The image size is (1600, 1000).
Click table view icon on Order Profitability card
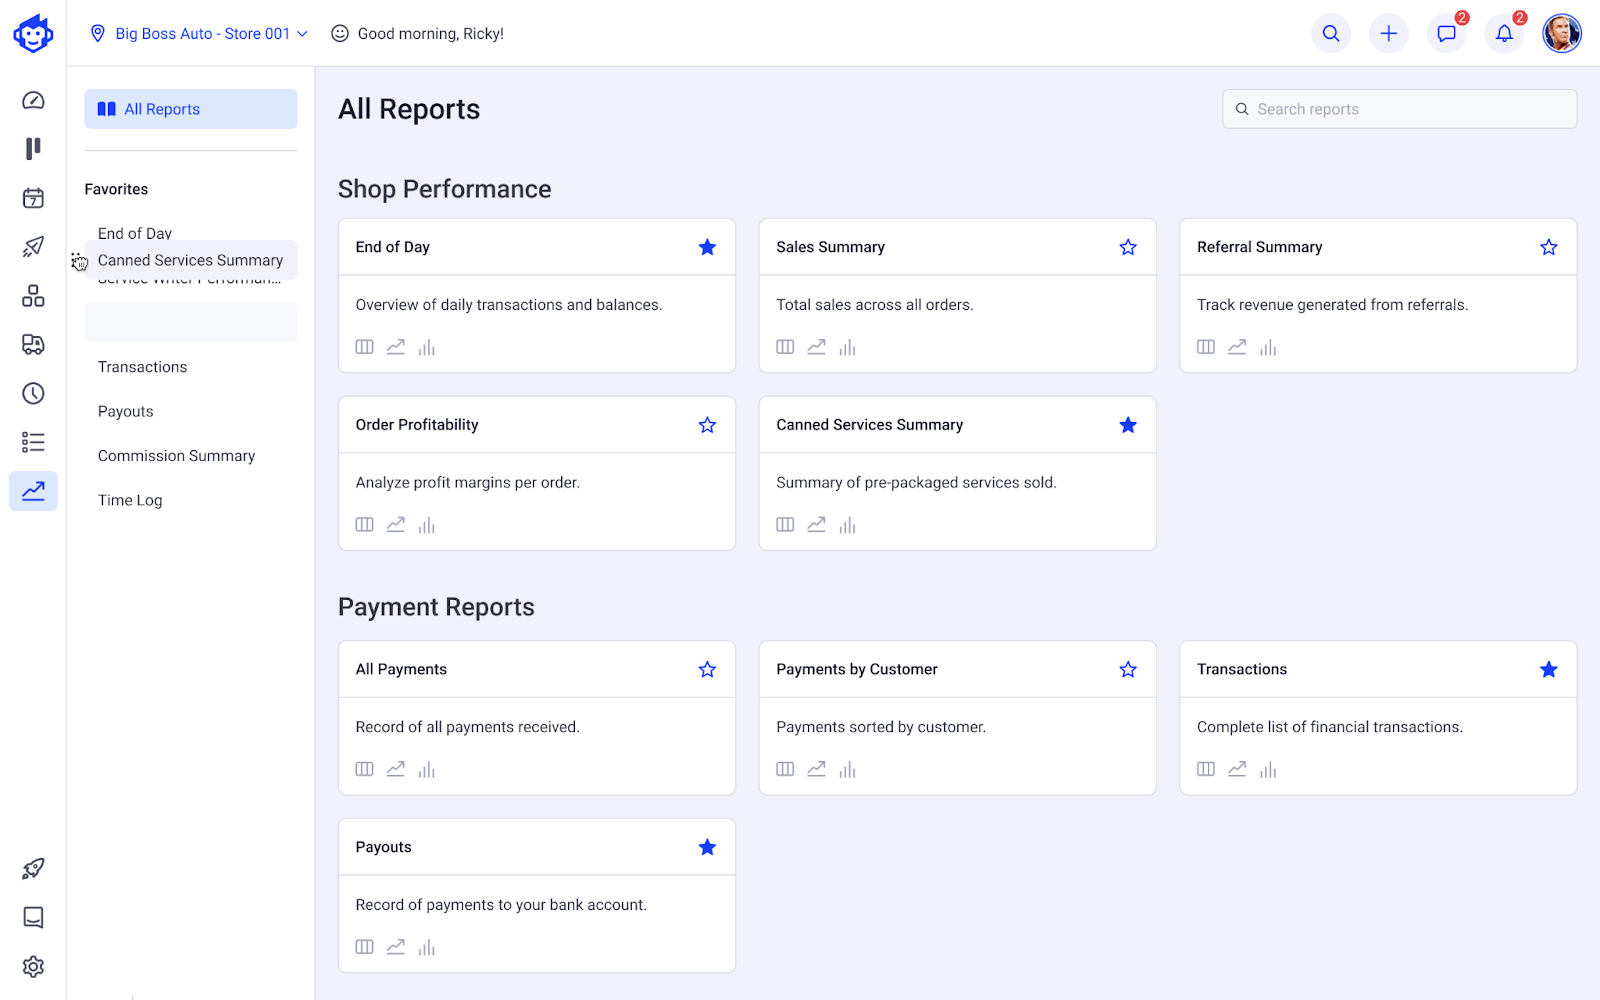(x=365, y=525)
